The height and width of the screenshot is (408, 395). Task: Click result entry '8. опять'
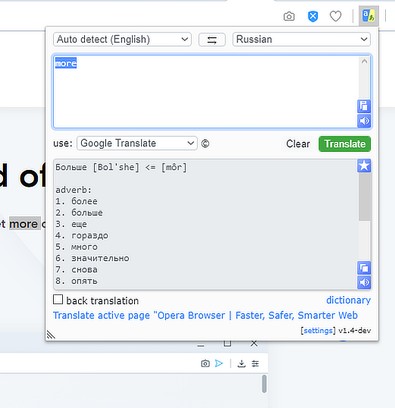(76, 281)
